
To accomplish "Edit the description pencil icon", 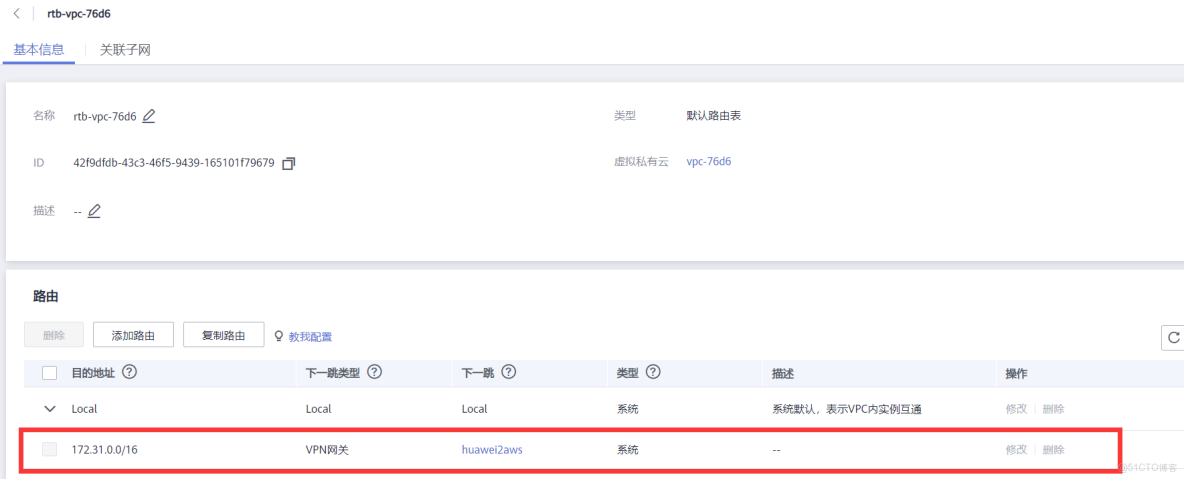I will 94,211.
